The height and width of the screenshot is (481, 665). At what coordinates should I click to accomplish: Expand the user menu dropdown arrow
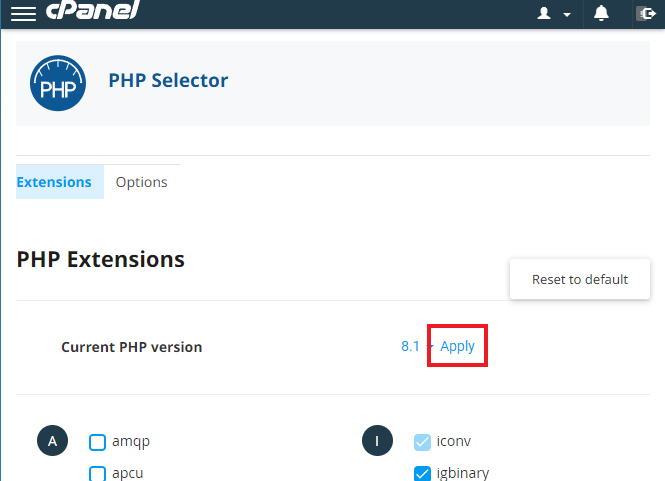[x=567, y=14]
